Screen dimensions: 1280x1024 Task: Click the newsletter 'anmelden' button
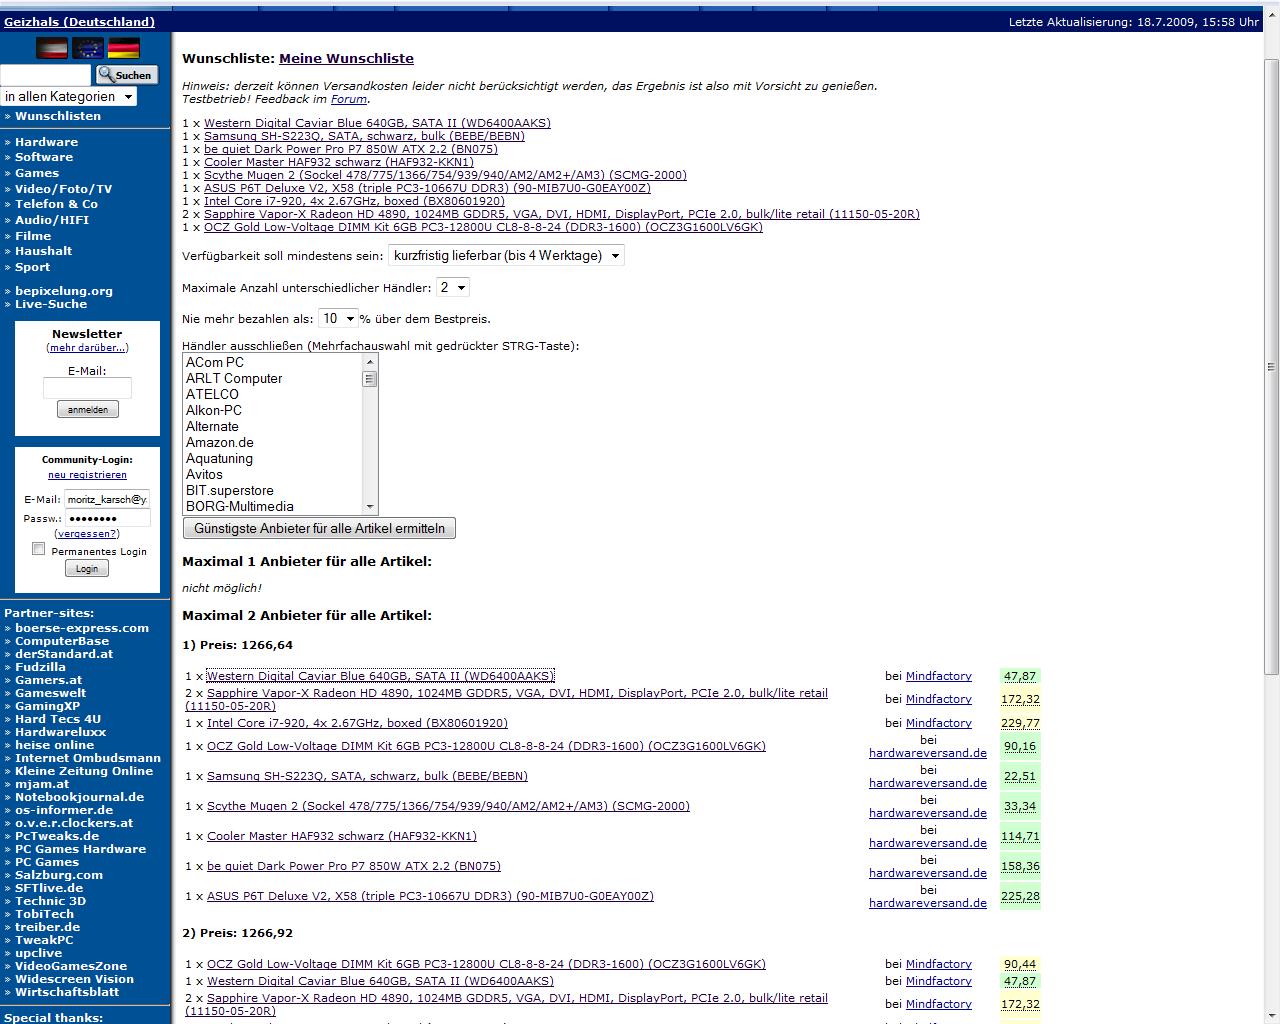click(88, 409)
